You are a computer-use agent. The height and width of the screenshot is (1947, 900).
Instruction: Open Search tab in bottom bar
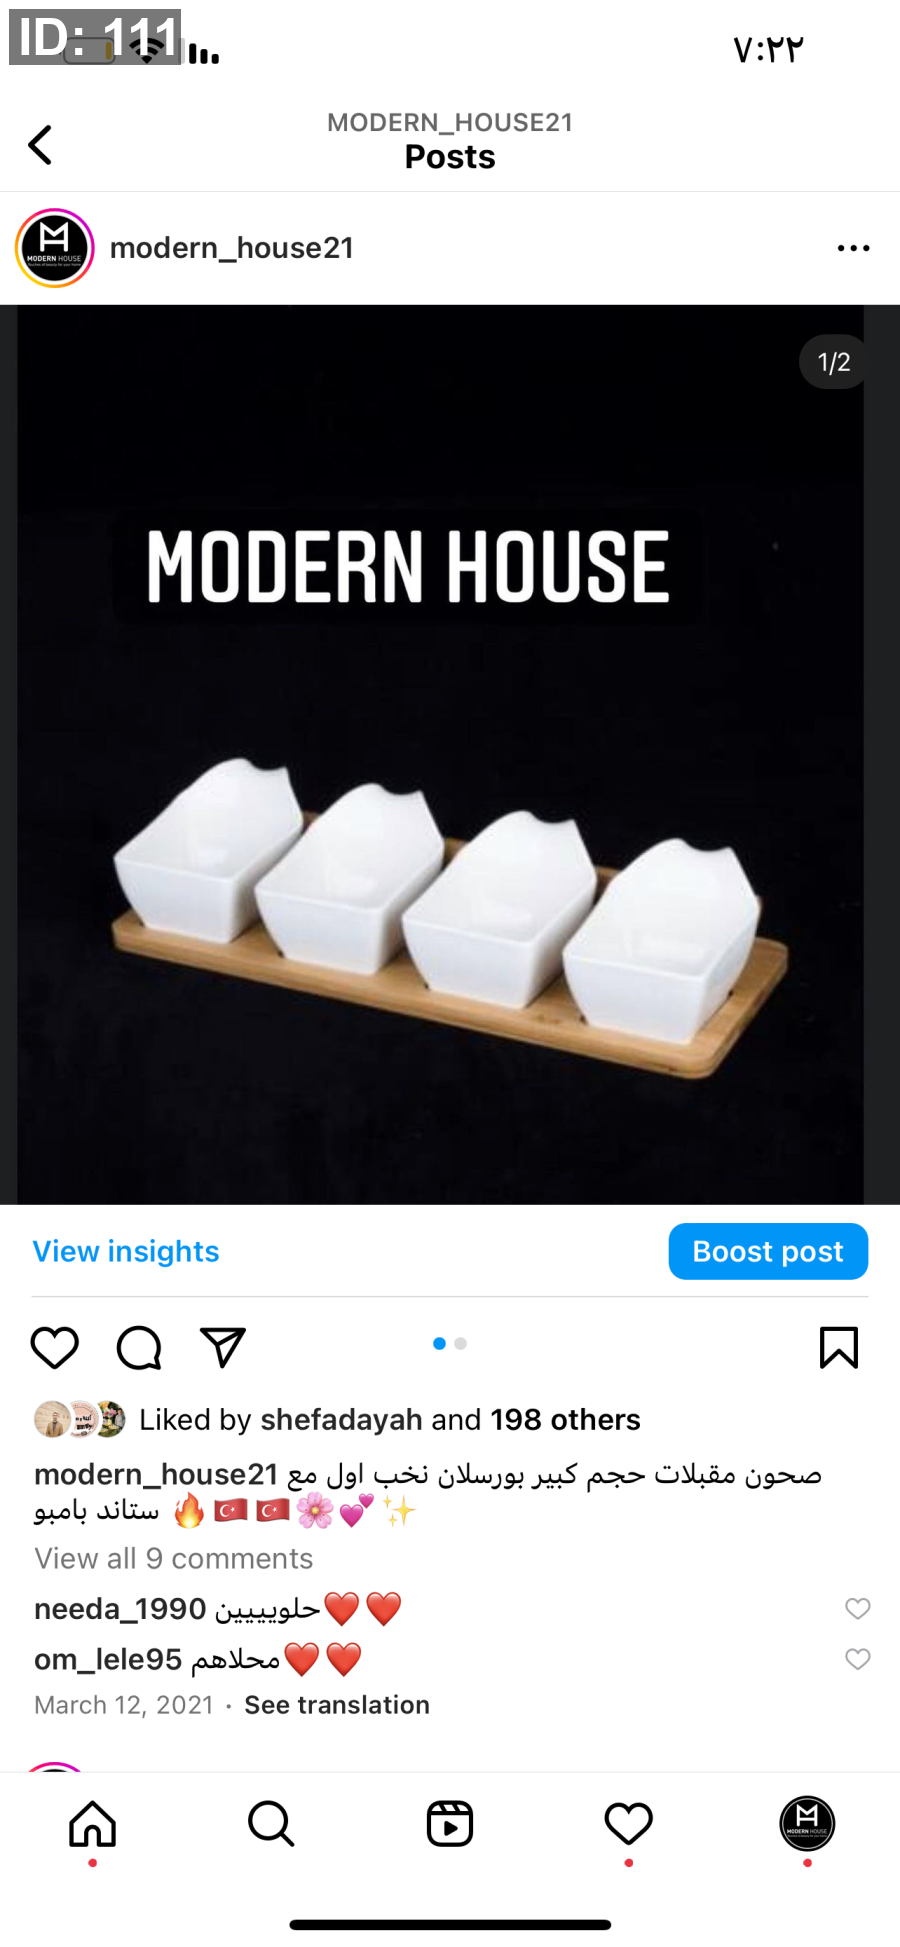click(271, 1823)
